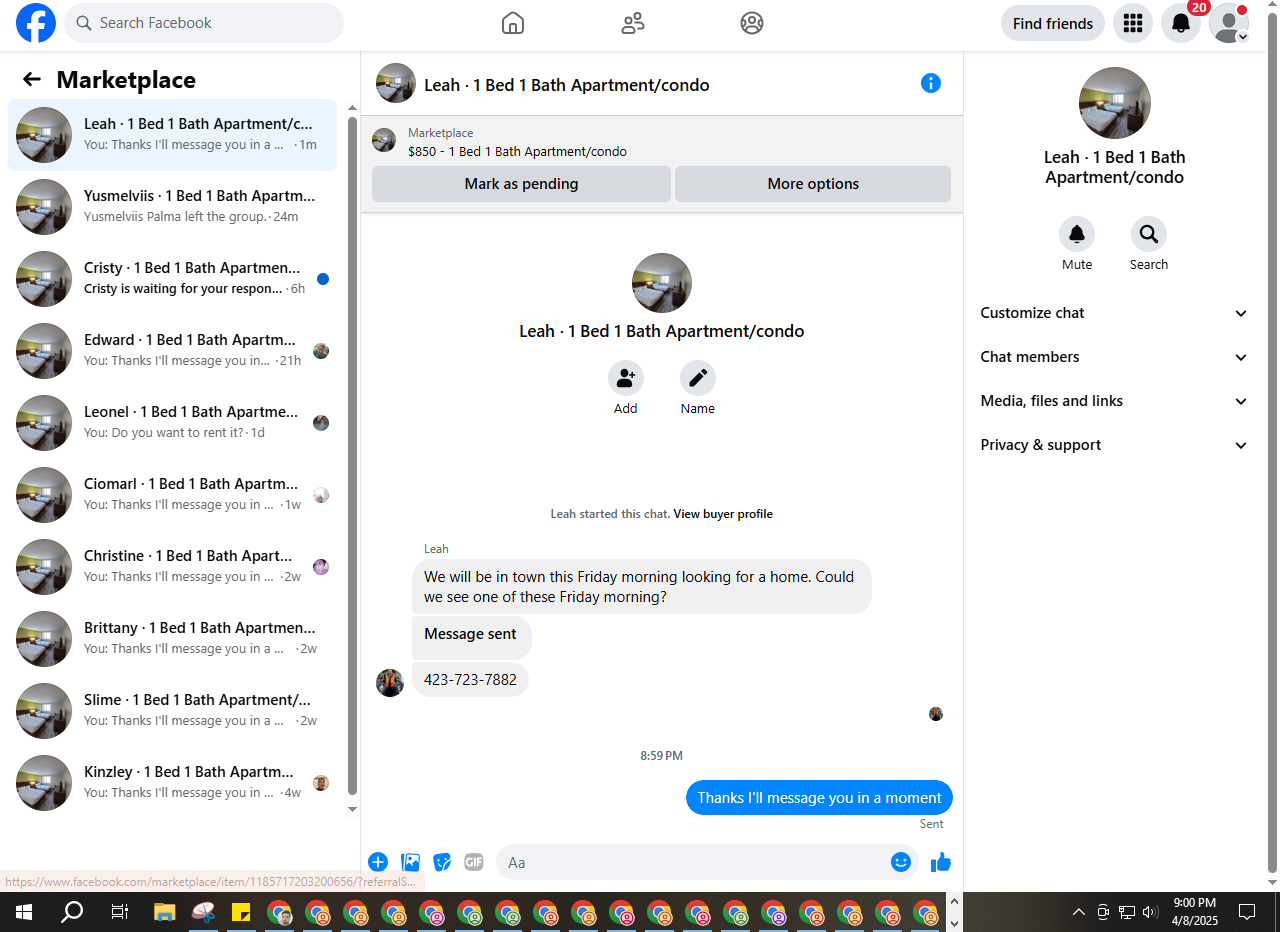Choose a sticker in composer
The width and height of the screenshot is (1280, 932).
pos(442,862)
